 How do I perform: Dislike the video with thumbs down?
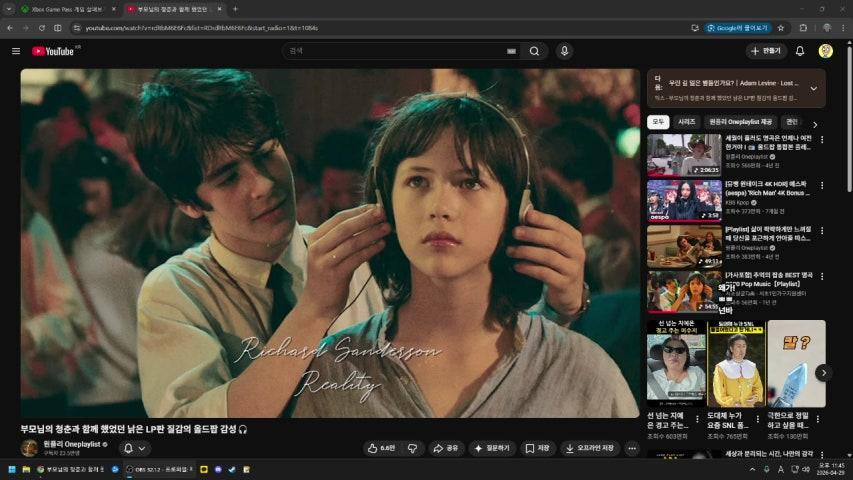click(x=412, y=448)
